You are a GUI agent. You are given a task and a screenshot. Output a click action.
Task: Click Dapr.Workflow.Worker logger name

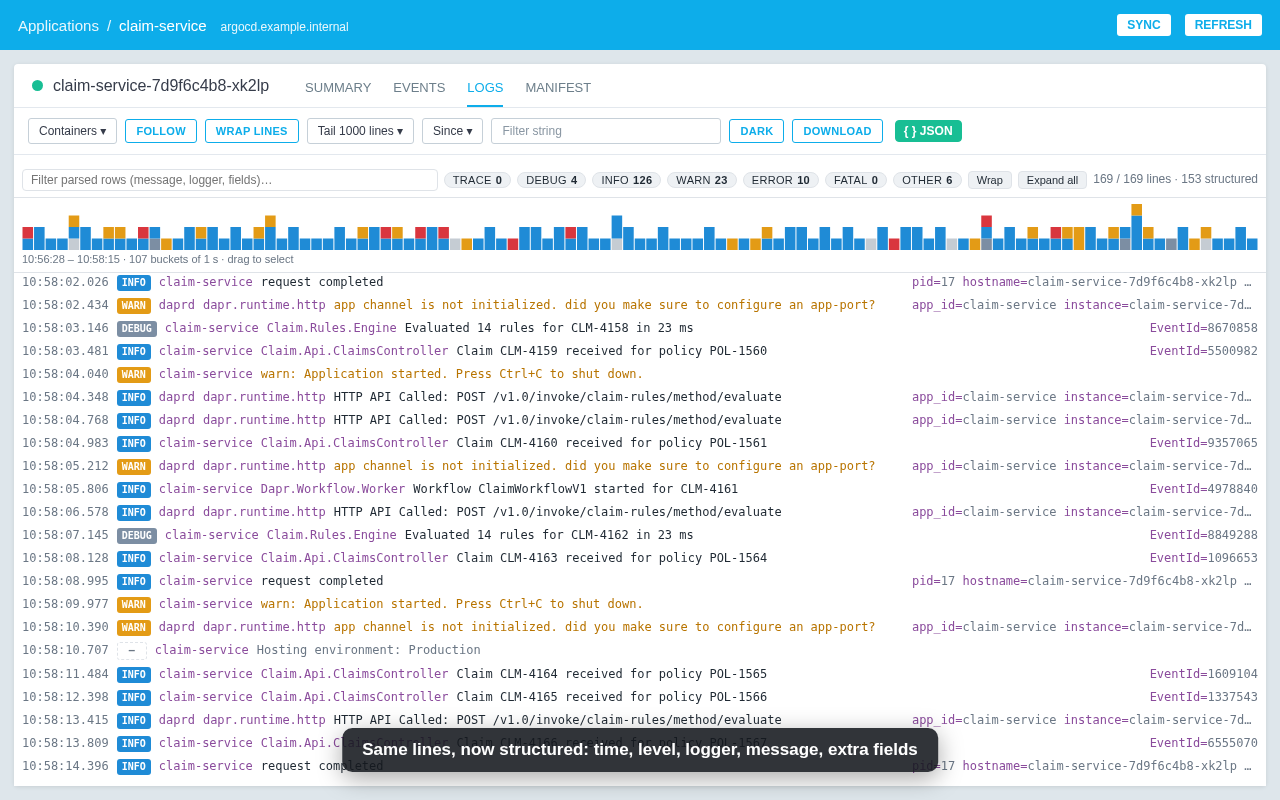(333, 489)
